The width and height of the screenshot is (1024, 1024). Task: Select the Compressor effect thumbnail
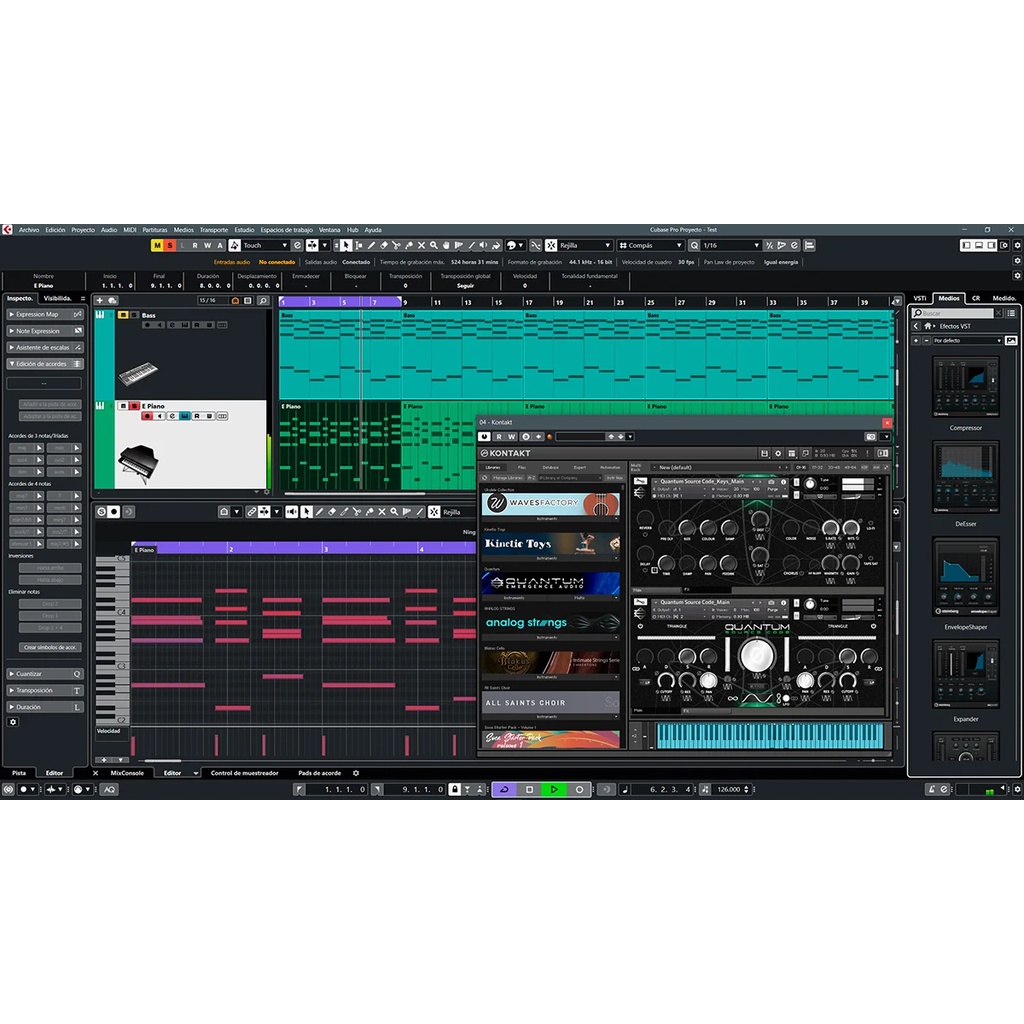click(965, 387)
